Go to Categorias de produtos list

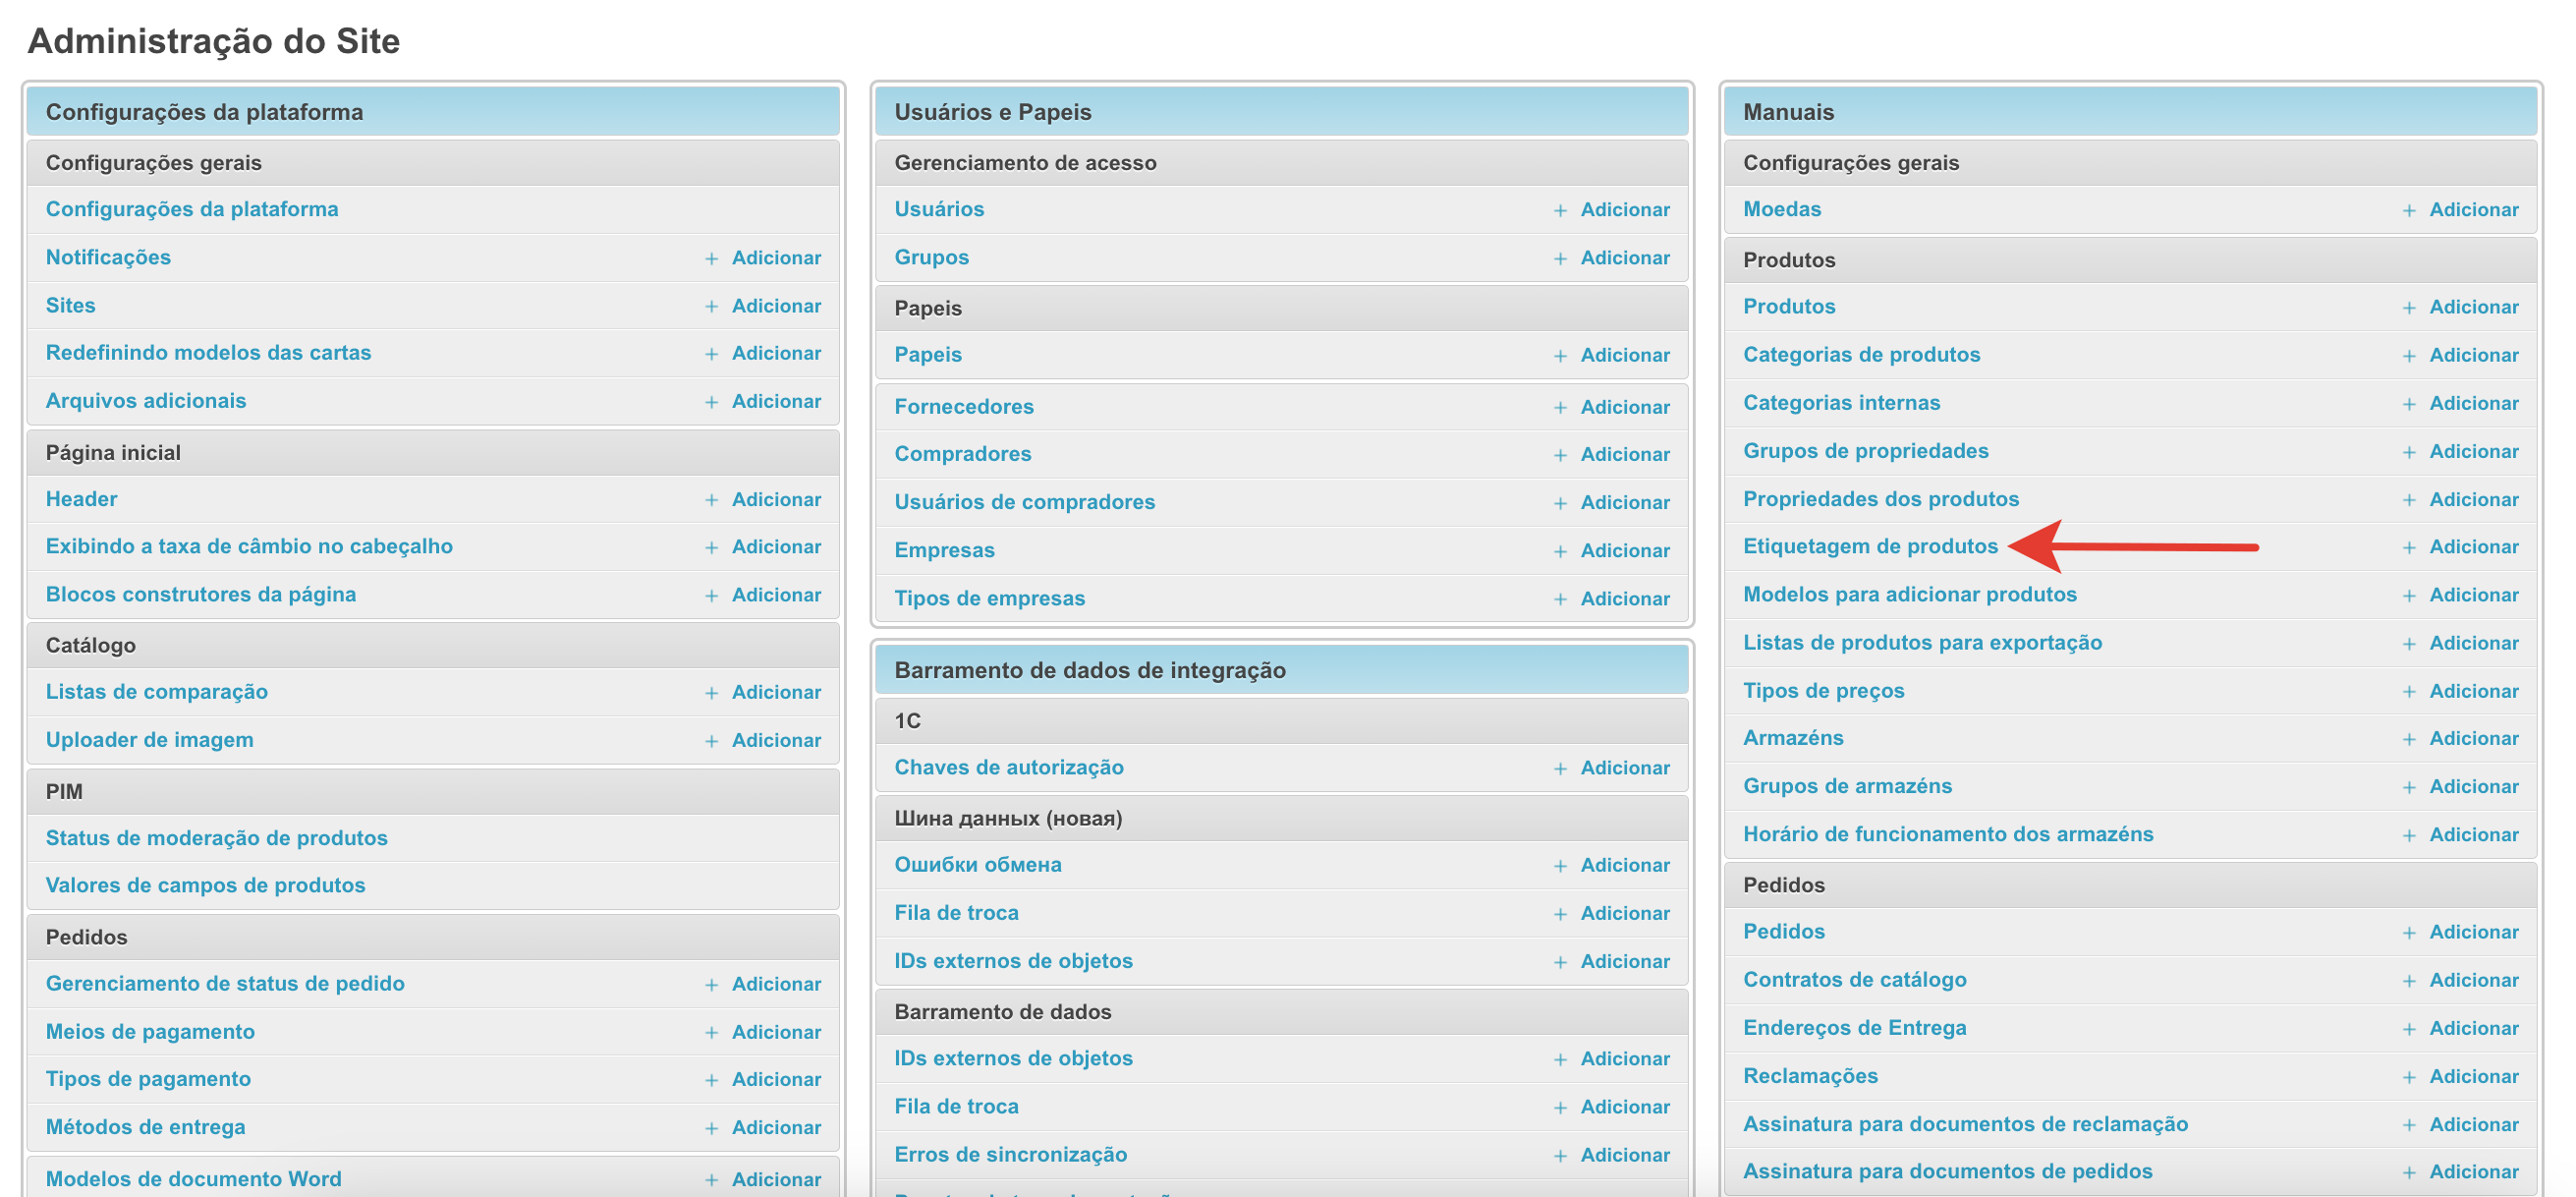[x=1861, y=355]
